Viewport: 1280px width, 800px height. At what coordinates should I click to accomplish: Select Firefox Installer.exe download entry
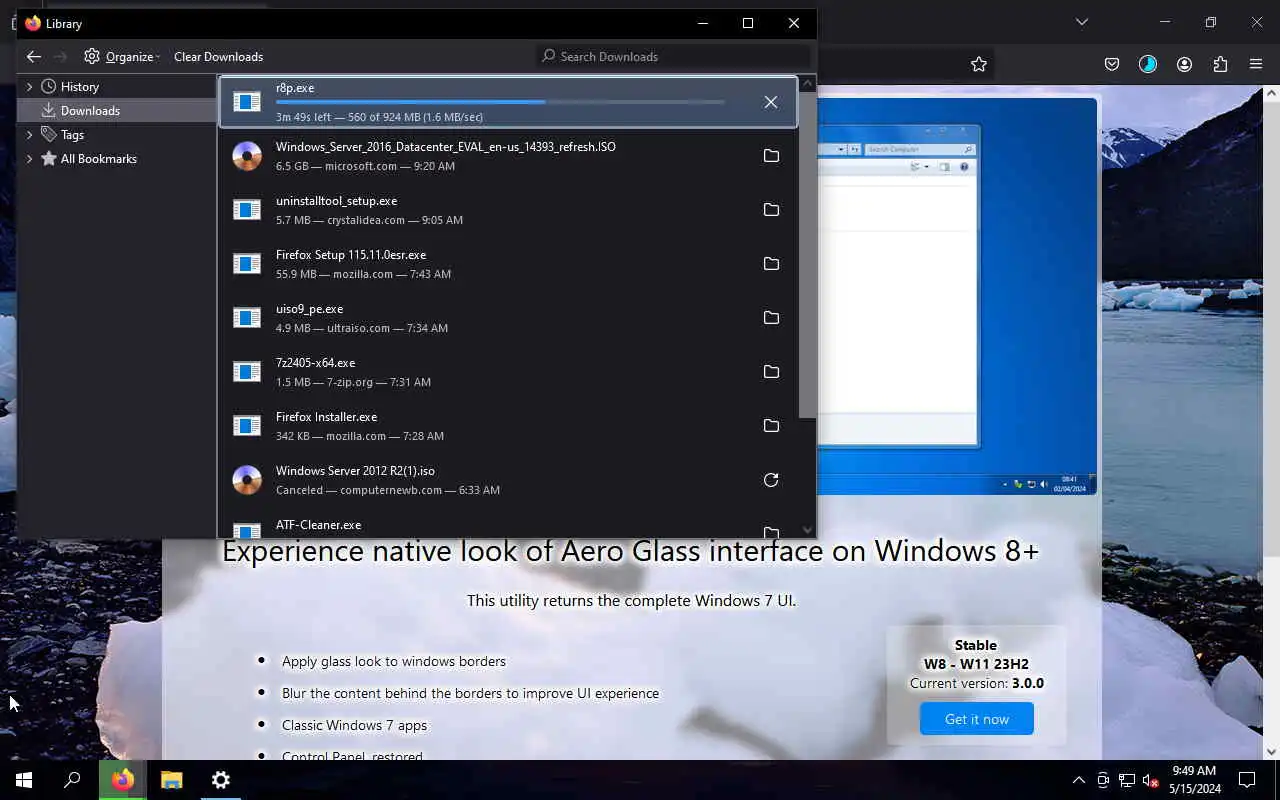[508, 426]
